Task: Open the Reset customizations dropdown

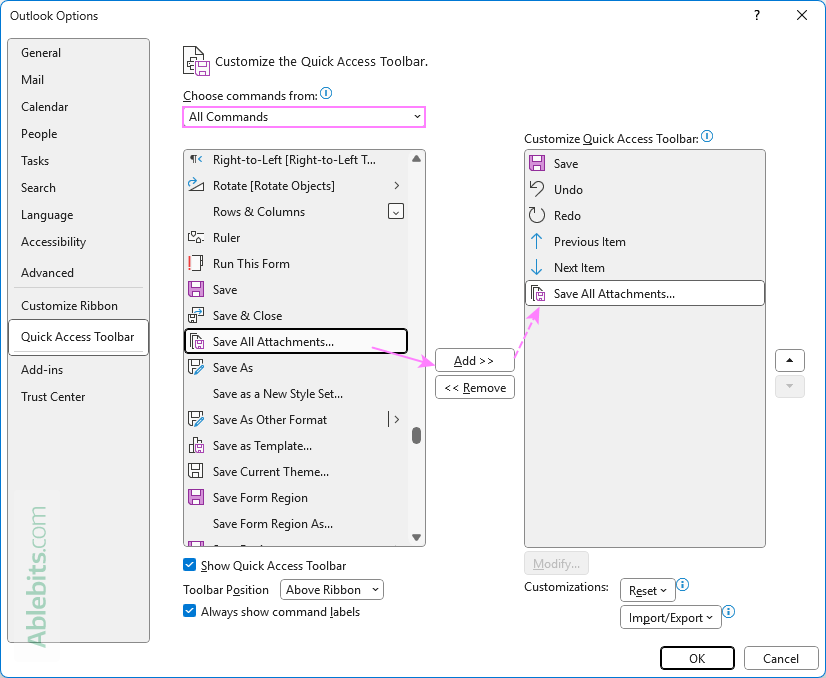Action: click(647, 591)
